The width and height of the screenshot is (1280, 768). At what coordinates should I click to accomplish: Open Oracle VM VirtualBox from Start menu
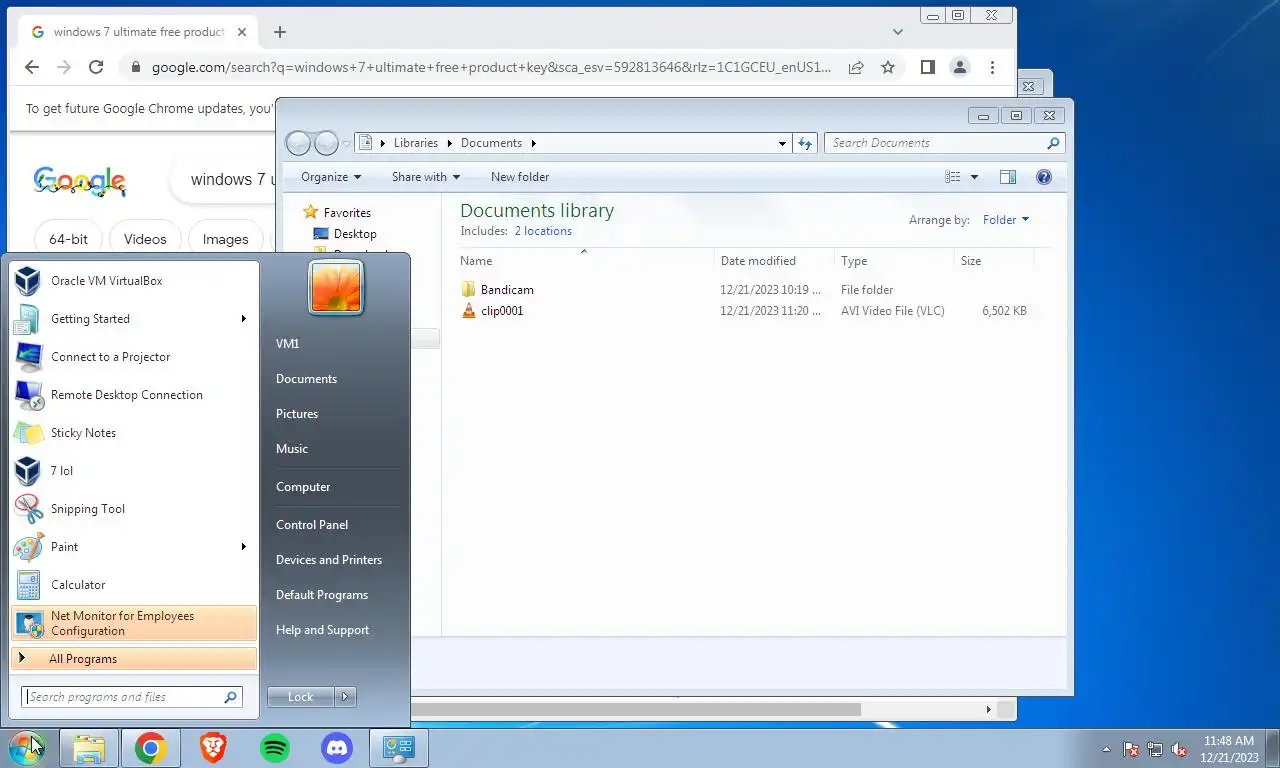[x=134, y=281]
